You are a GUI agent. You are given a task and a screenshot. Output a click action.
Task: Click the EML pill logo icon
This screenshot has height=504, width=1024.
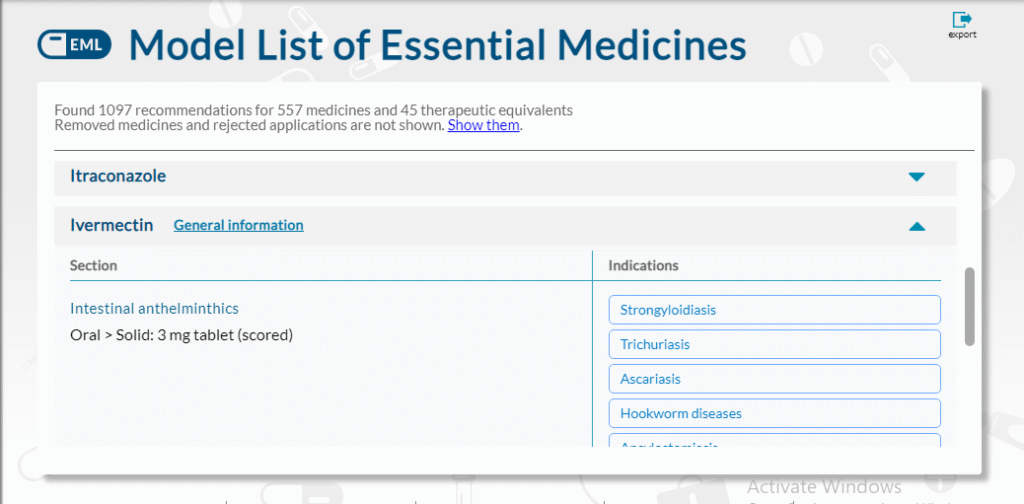click(x=74, y=45)
